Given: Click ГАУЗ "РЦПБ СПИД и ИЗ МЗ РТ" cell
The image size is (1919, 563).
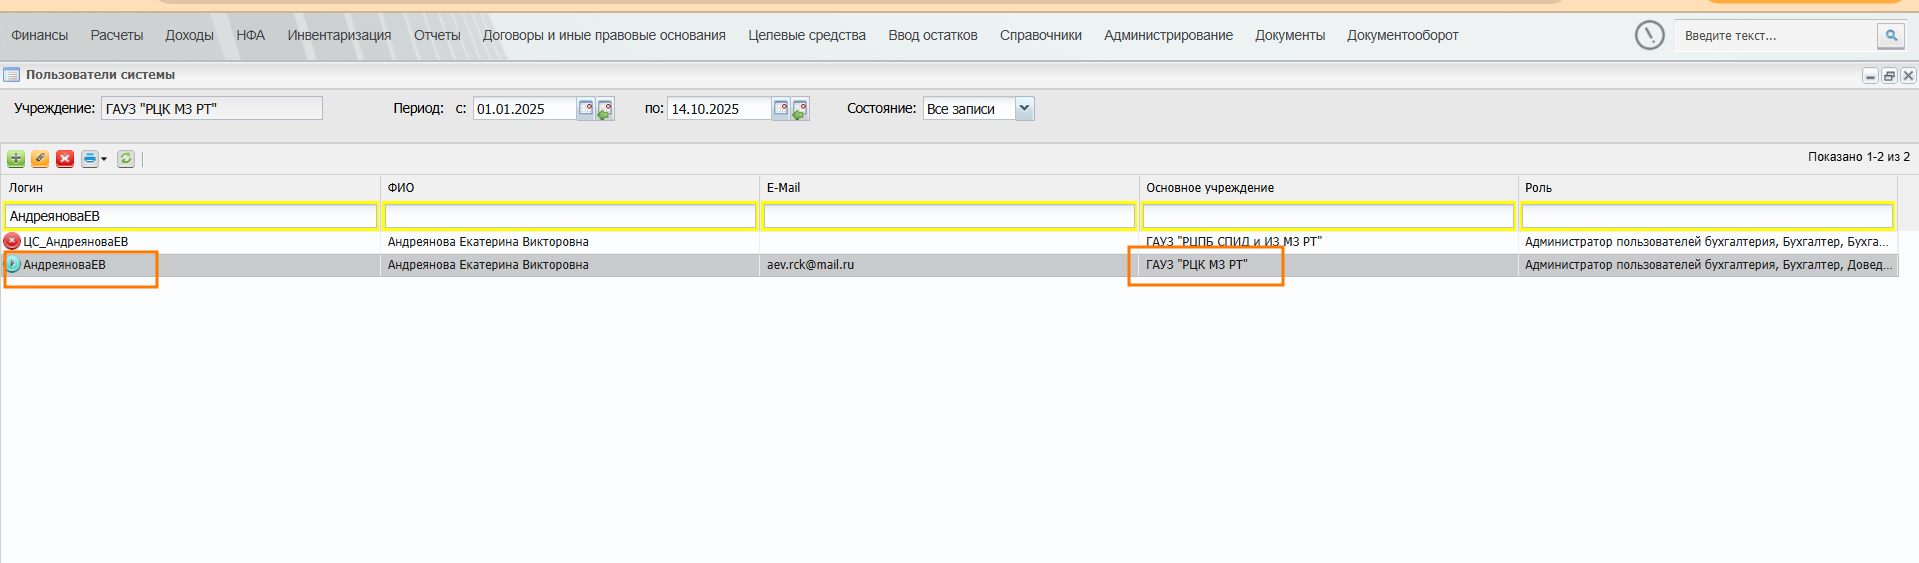Looking at the screenshot, I should 1328,241.
